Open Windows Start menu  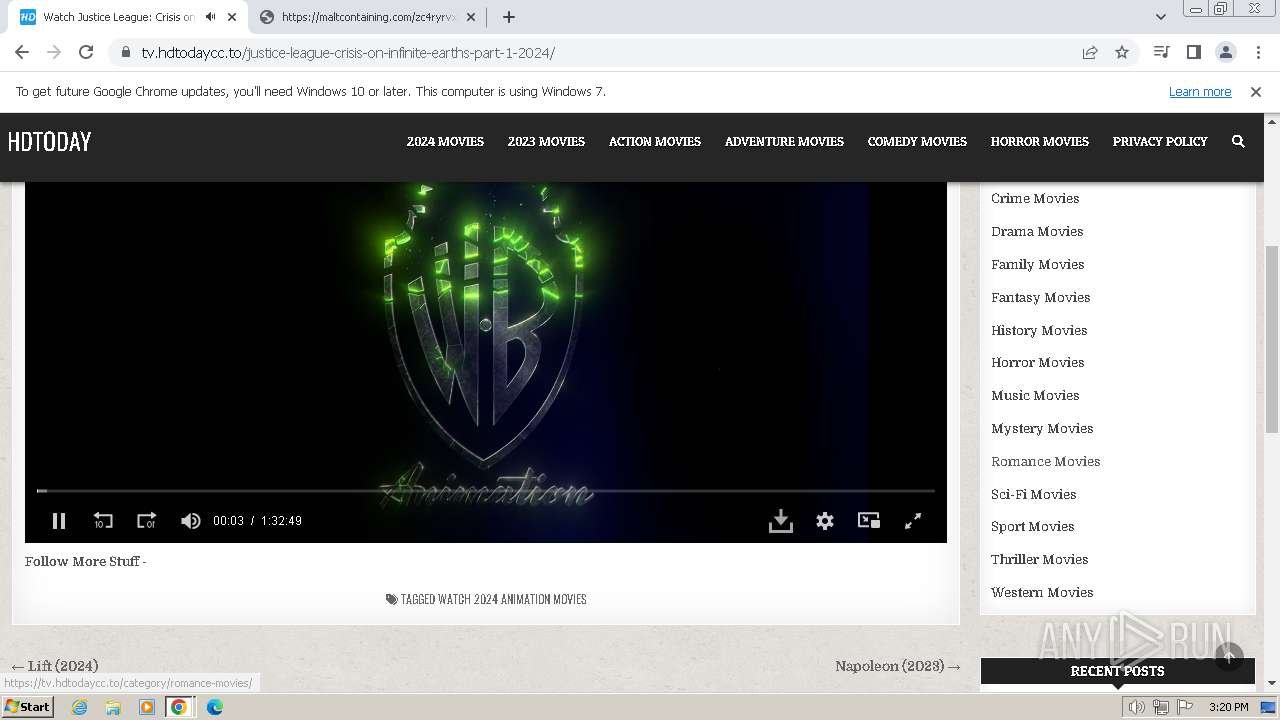tap(27, 707)
